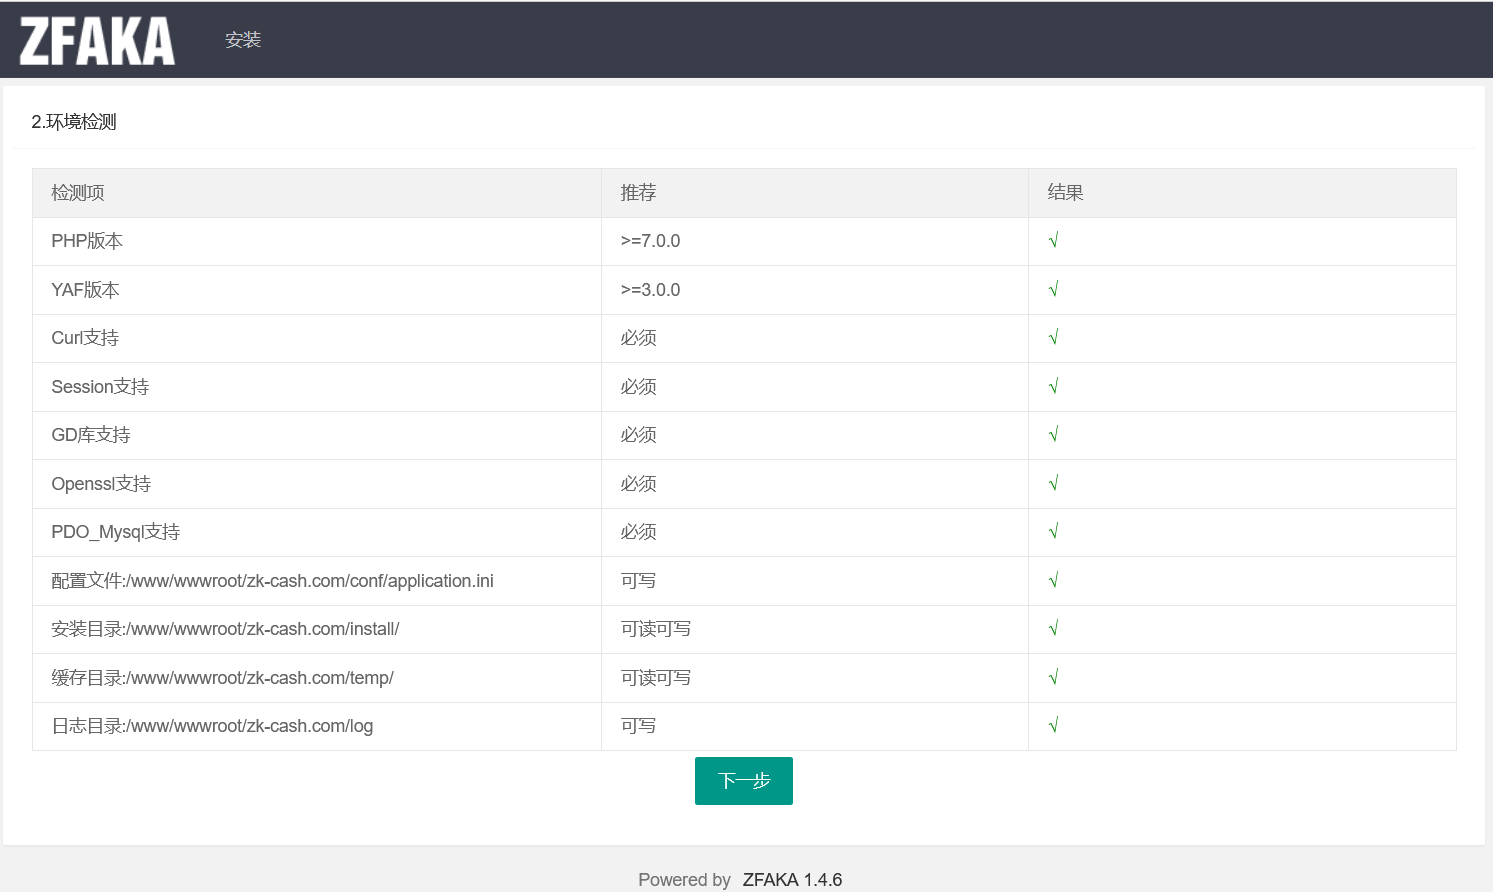Select the PHP版本 table row label
Image resolution: width=1493 pixels, height=892 pixels.
click(85, 241)
